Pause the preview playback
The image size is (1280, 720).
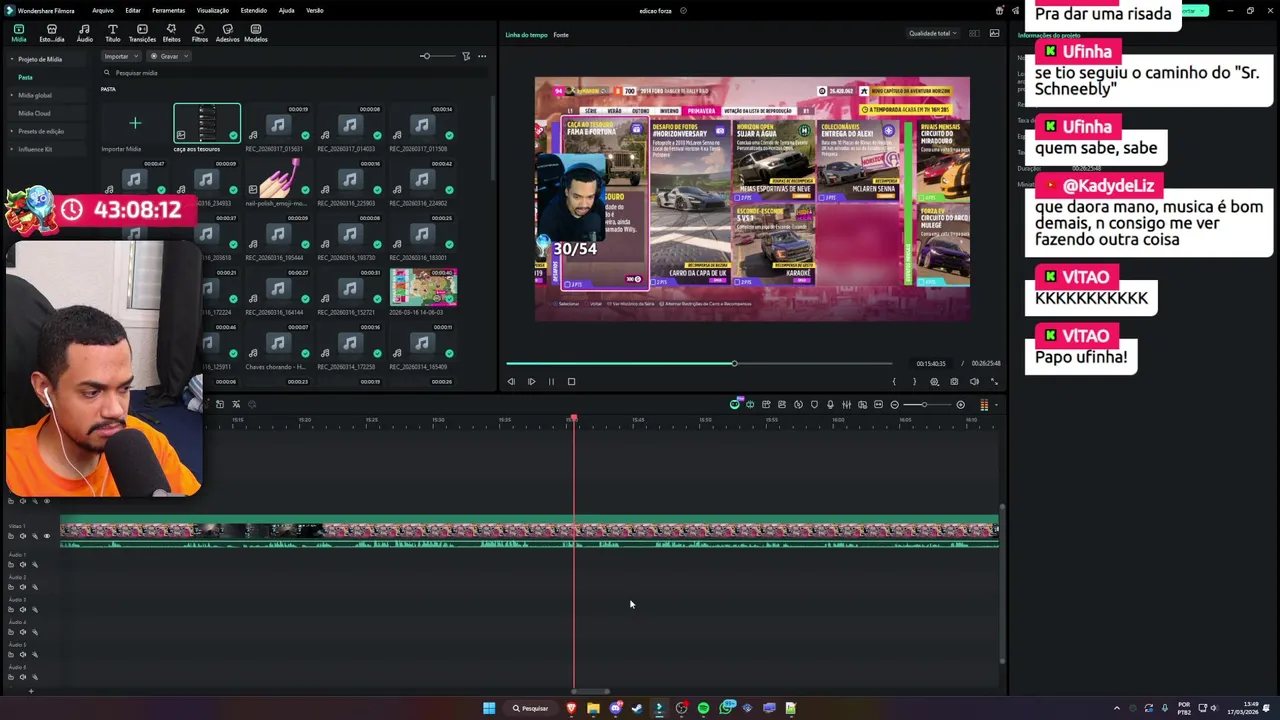[551, 381]
